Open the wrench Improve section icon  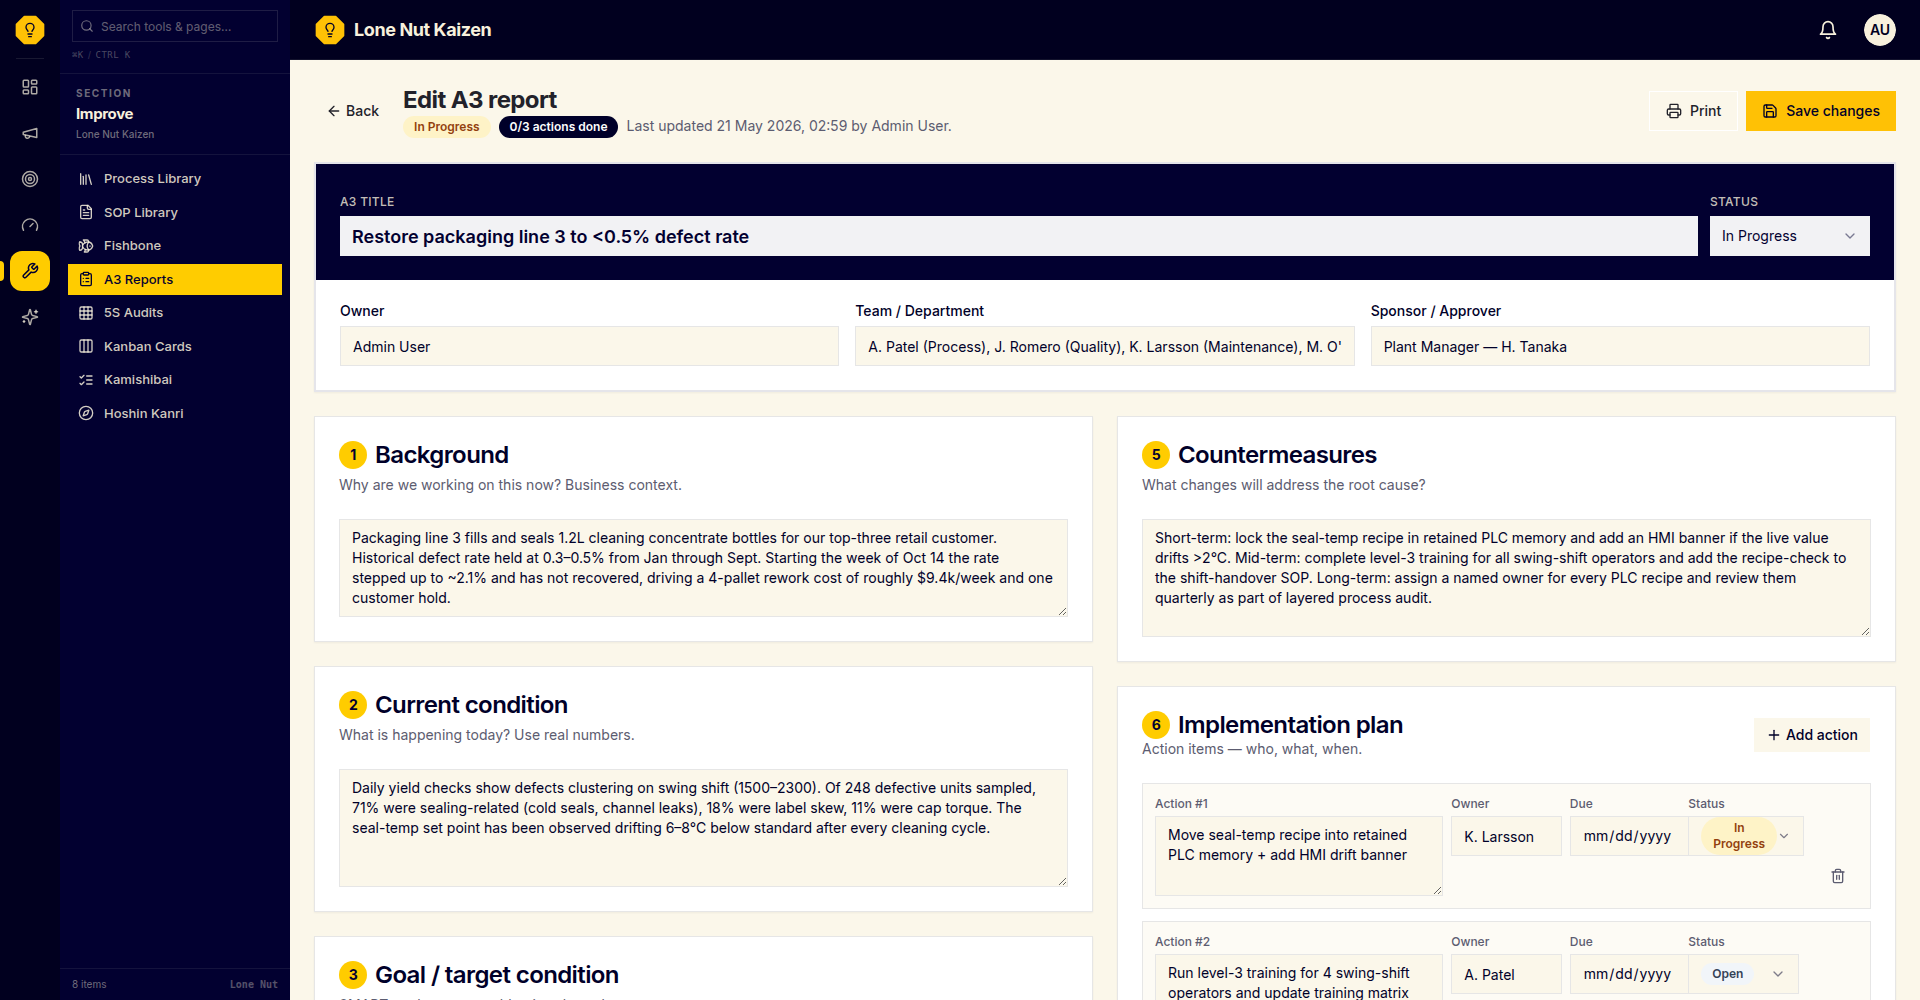pyautogui.click(x=30, y=271)
